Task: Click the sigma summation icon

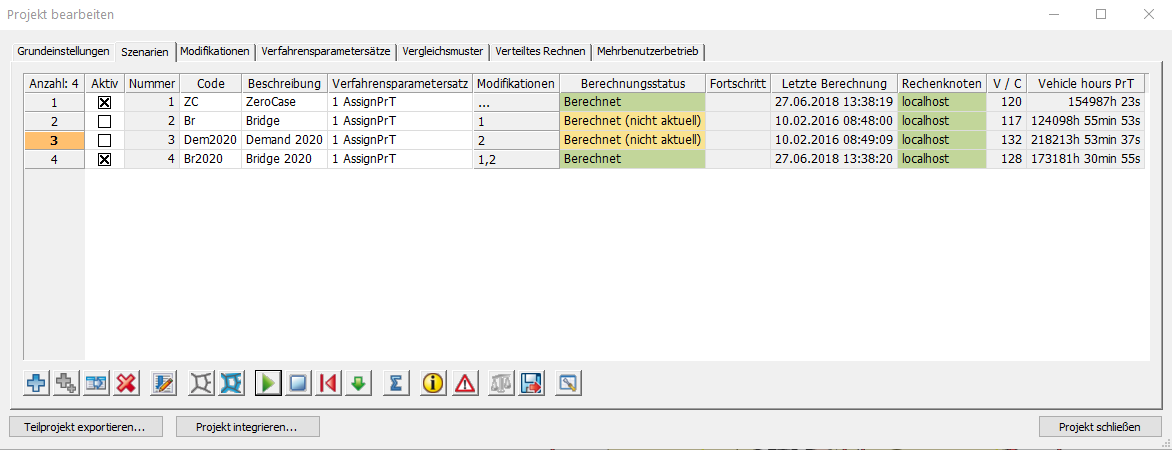Action: [395, 383]
